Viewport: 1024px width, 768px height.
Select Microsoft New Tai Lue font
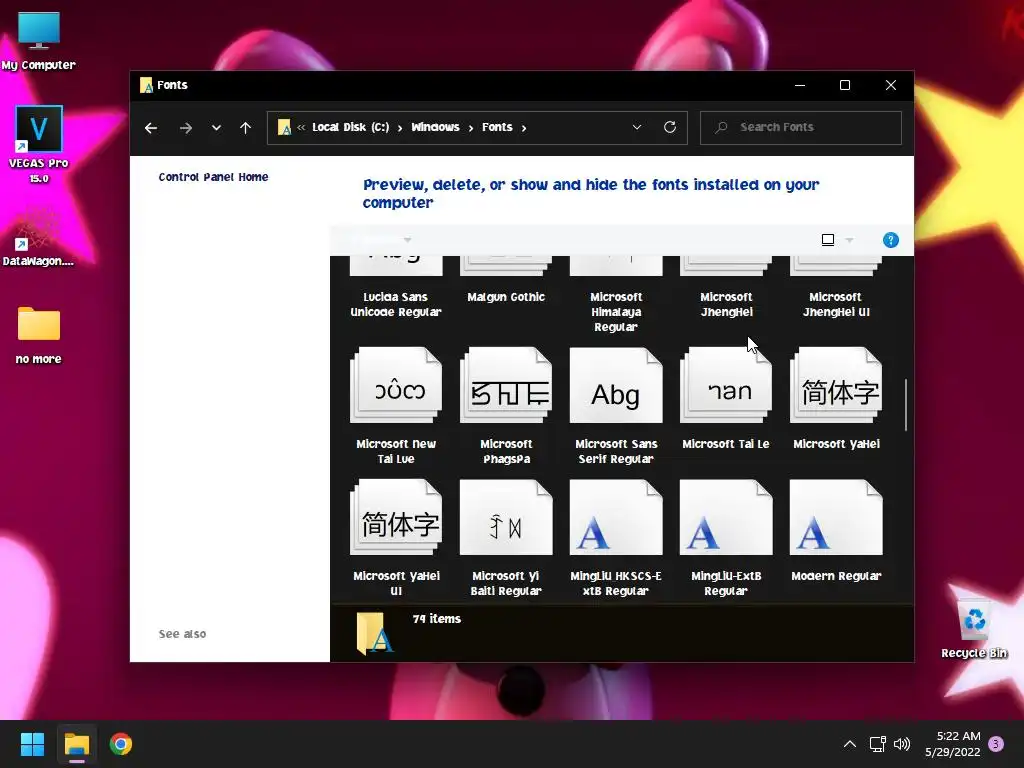tap(396, 406)
